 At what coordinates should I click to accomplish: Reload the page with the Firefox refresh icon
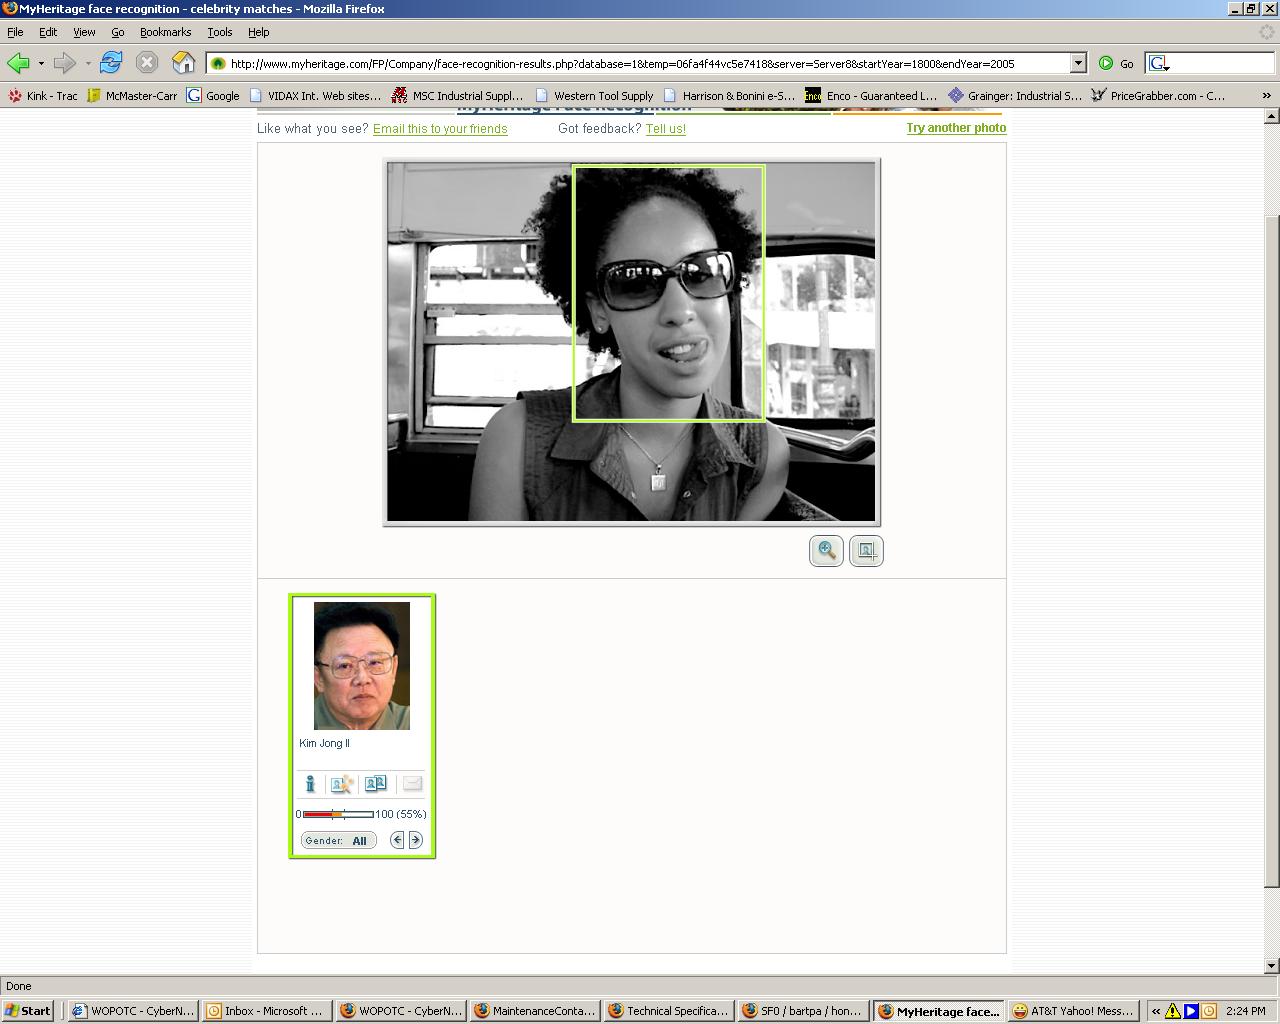tap(111, 63)
